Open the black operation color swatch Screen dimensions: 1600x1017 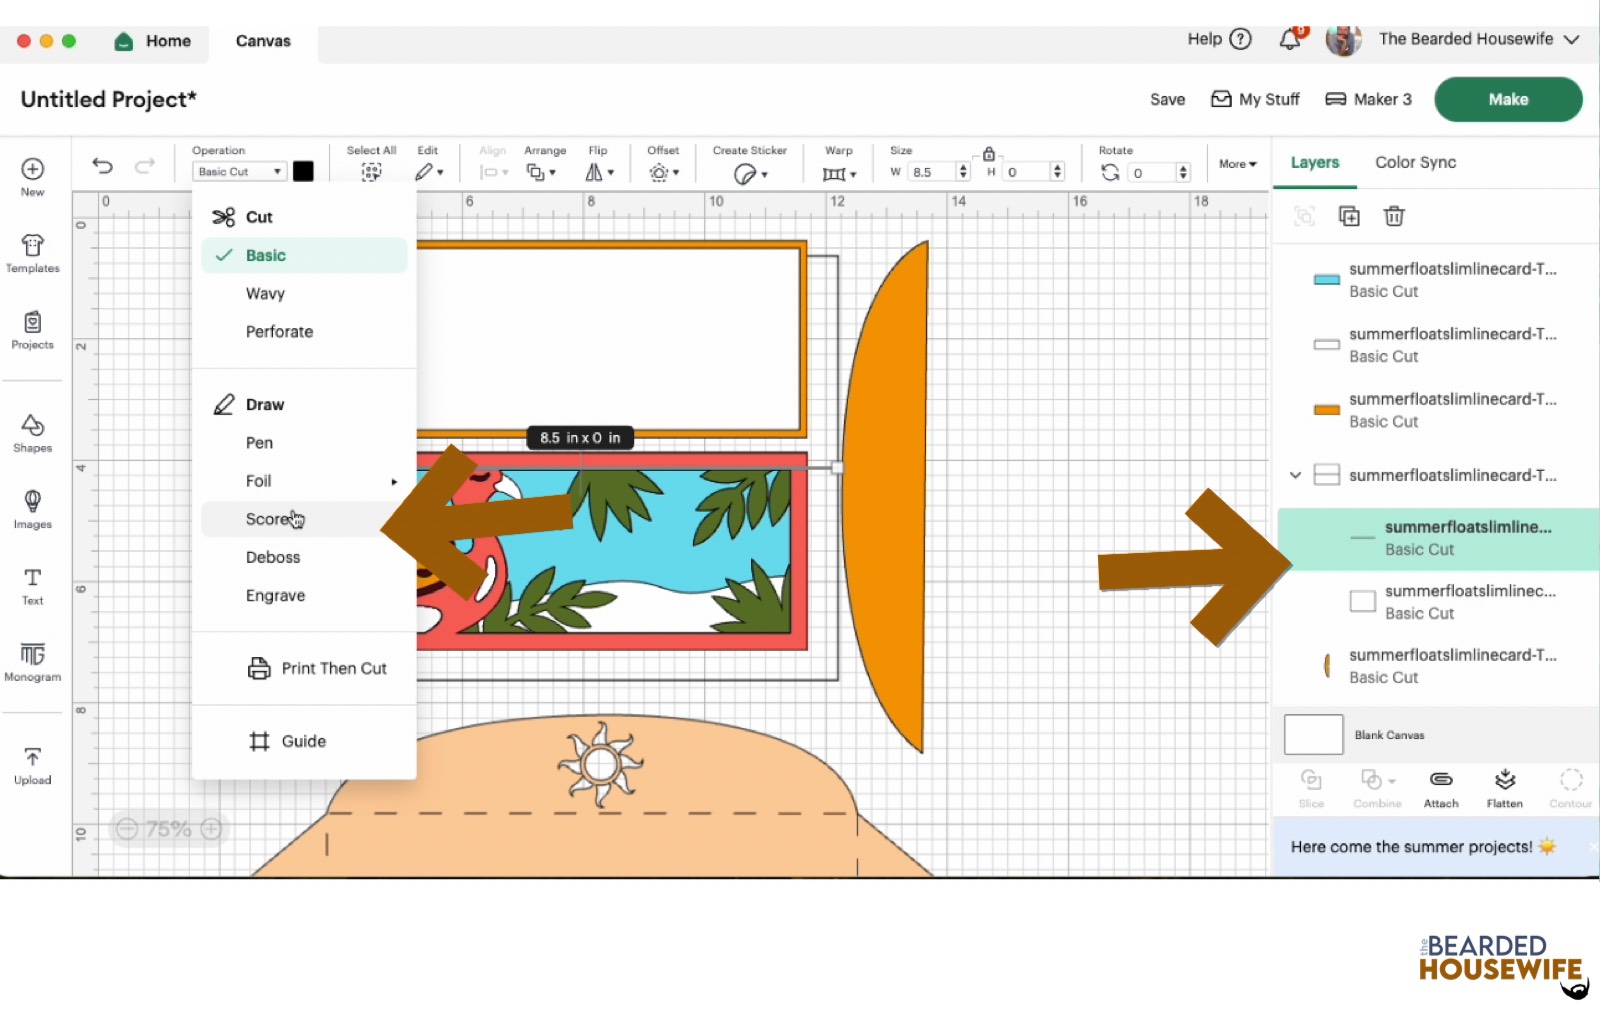pyautogui.click(x=303, y=171)
